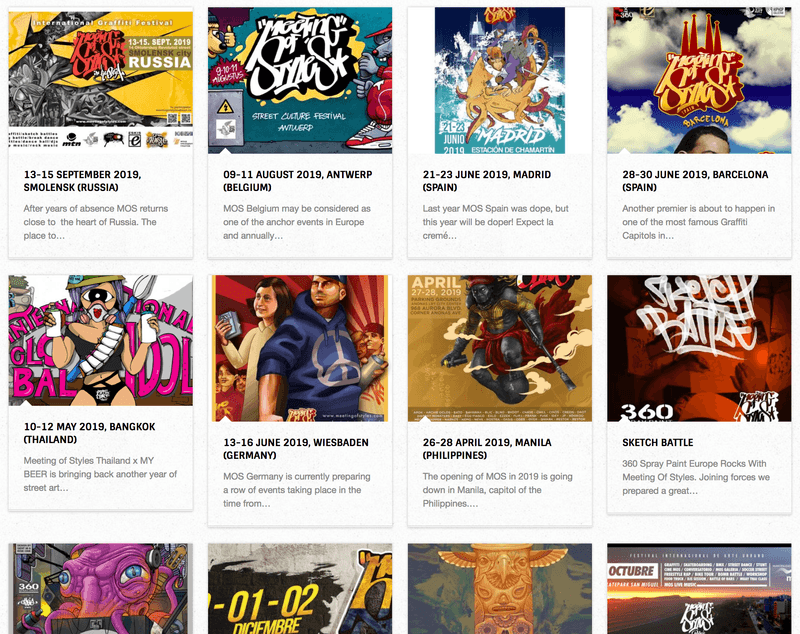Open the totem mask poster thumbnail
The image size is (800, 634).
point(499,589)
